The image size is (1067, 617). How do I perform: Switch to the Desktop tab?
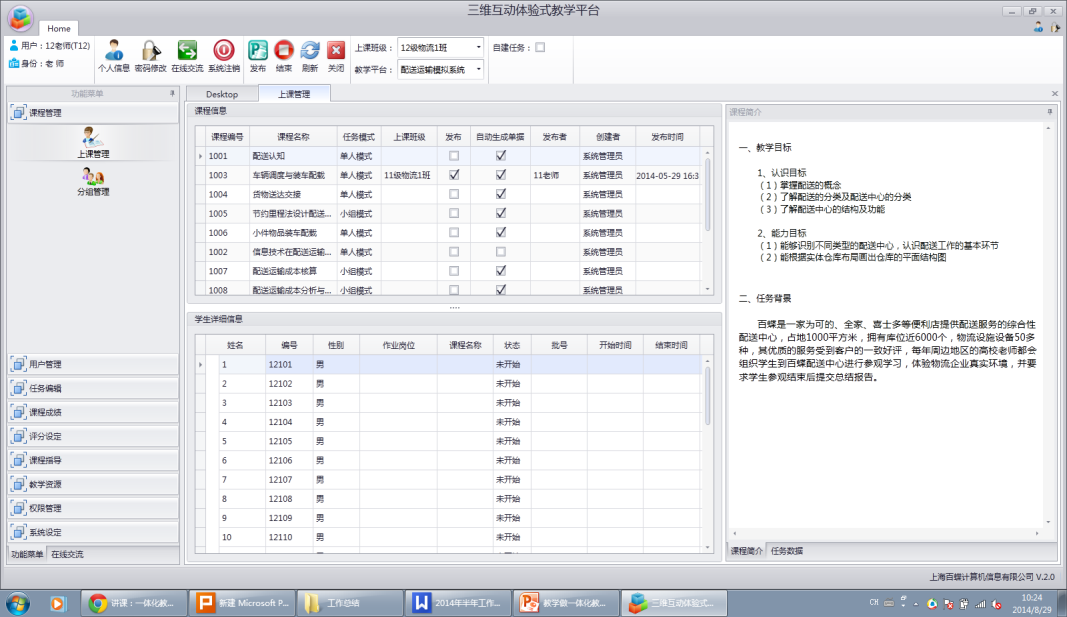[x=222, y=94]
